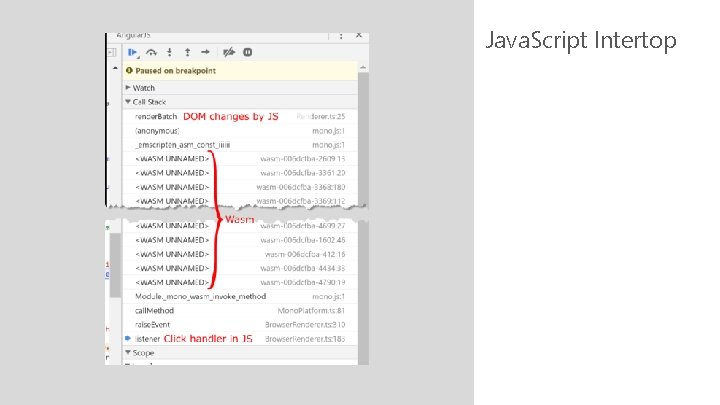Select _emscripten_asm_const_iiiii frame
The image size is (720, 405).
coord(240,145)
